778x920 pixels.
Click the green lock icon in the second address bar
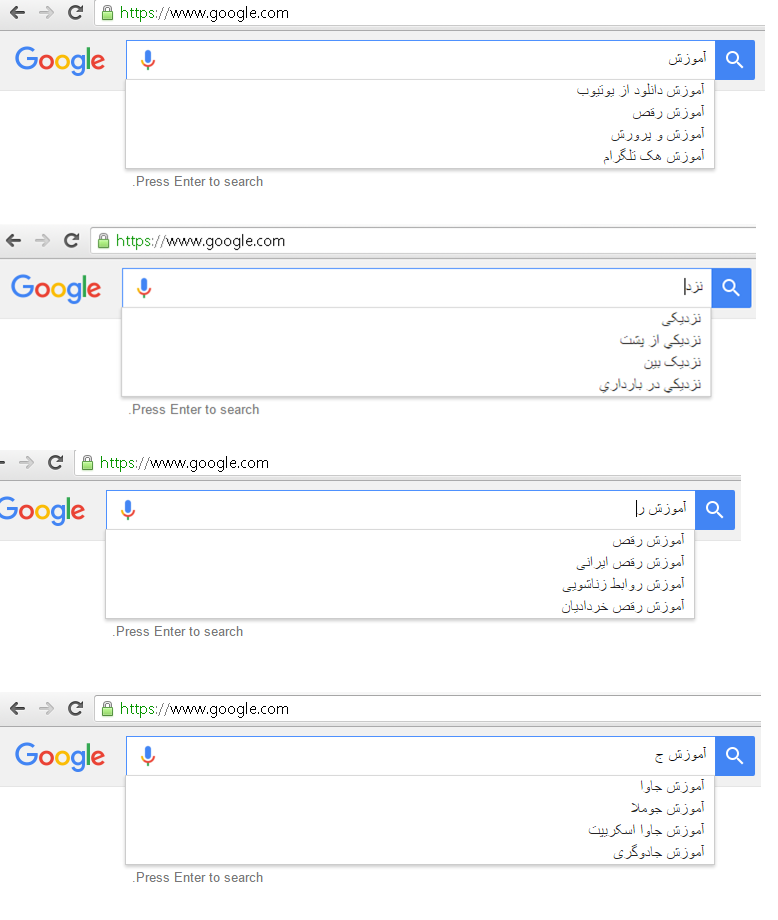pyautogui.click(x=103, y=241)
